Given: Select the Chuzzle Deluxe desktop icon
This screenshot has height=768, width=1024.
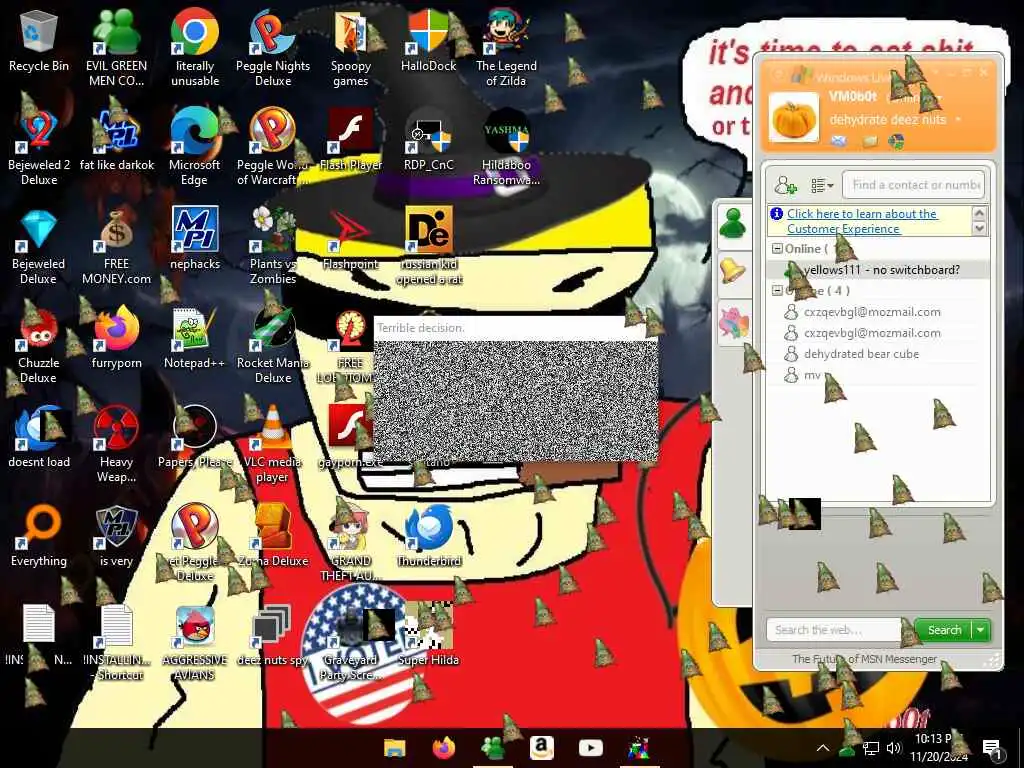Looking at the screenshot, I should pos(39,346).
